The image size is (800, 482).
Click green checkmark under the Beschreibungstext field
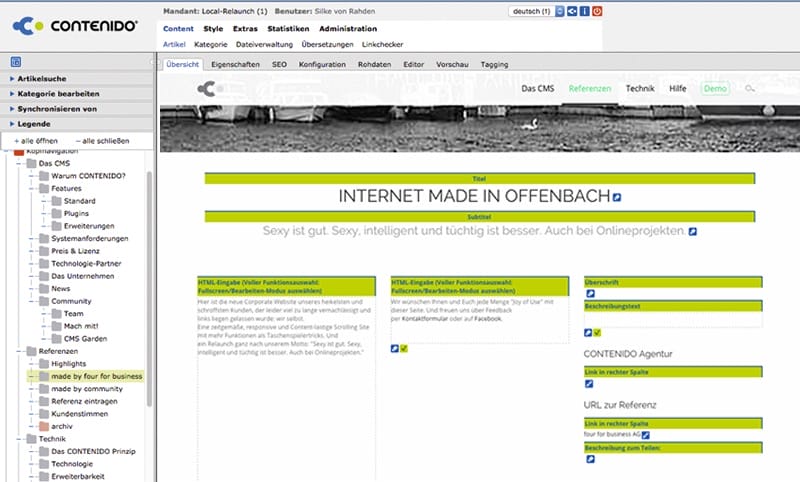coord(597,333)
